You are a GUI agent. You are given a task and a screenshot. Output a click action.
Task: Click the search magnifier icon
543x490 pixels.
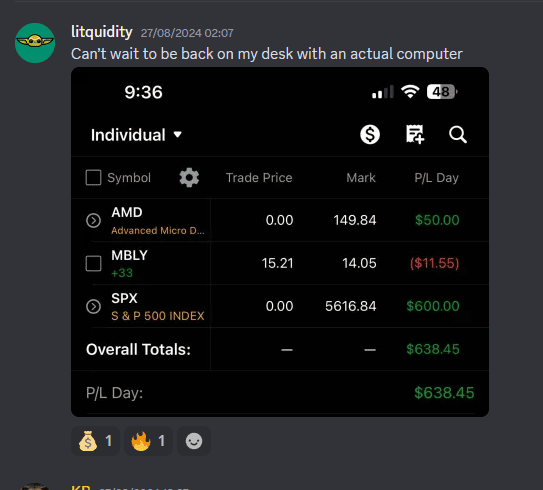(x=458, y=134)
